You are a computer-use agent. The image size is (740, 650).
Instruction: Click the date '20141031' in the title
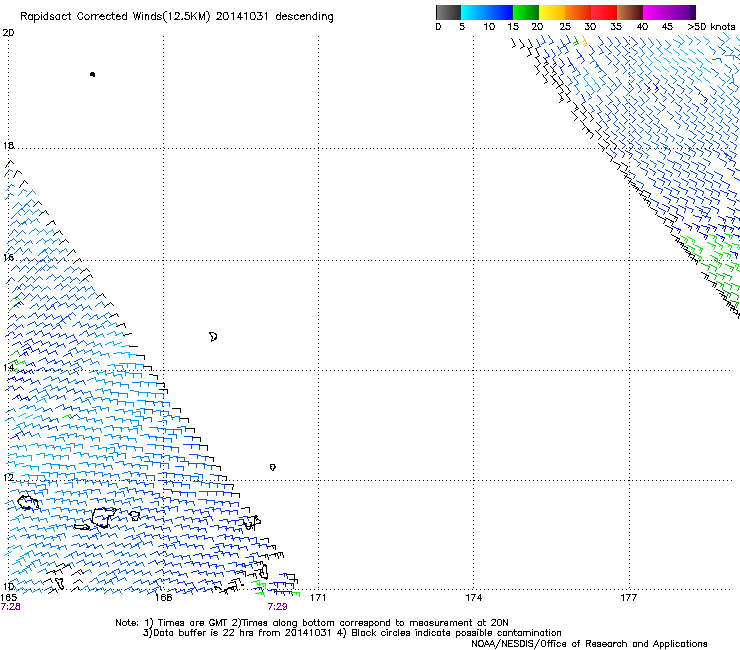pyautogui.click(x=242, y=16)
